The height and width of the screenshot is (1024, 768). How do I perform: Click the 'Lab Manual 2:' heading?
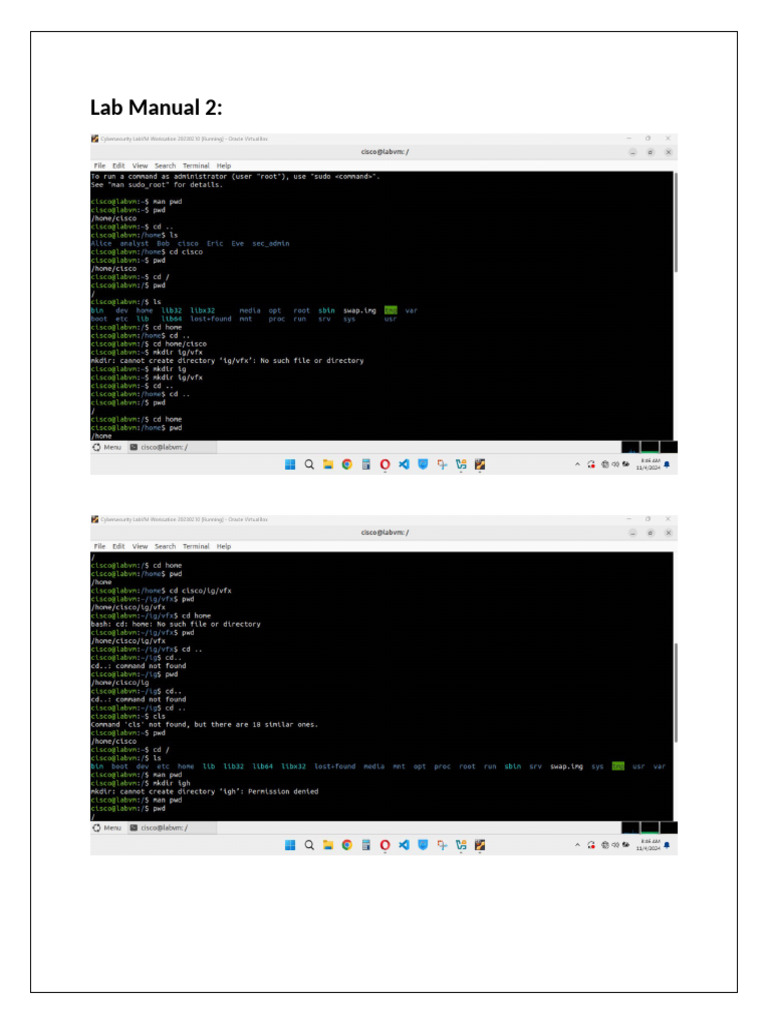coord(156,107)
